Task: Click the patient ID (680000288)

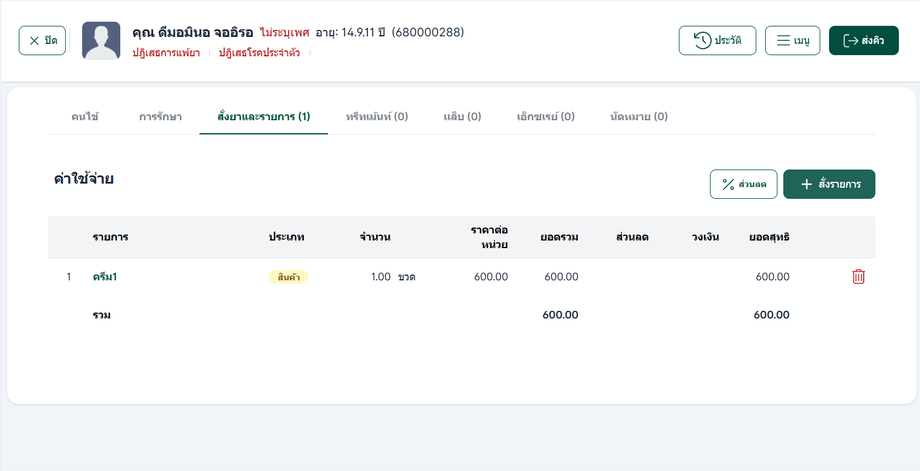Action: (x=428, y=32)
